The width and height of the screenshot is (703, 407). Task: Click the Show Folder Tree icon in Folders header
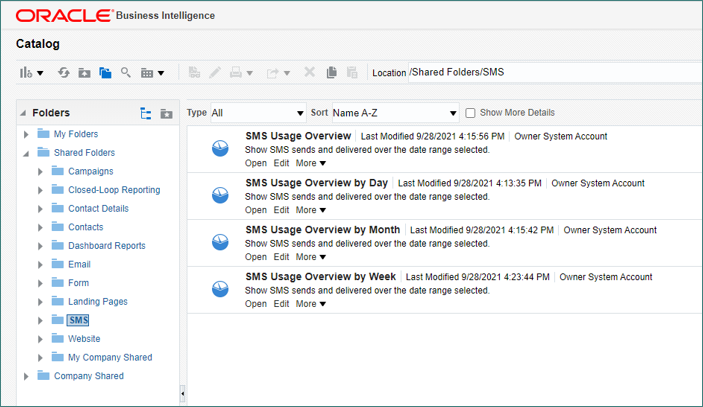point(146,113)
